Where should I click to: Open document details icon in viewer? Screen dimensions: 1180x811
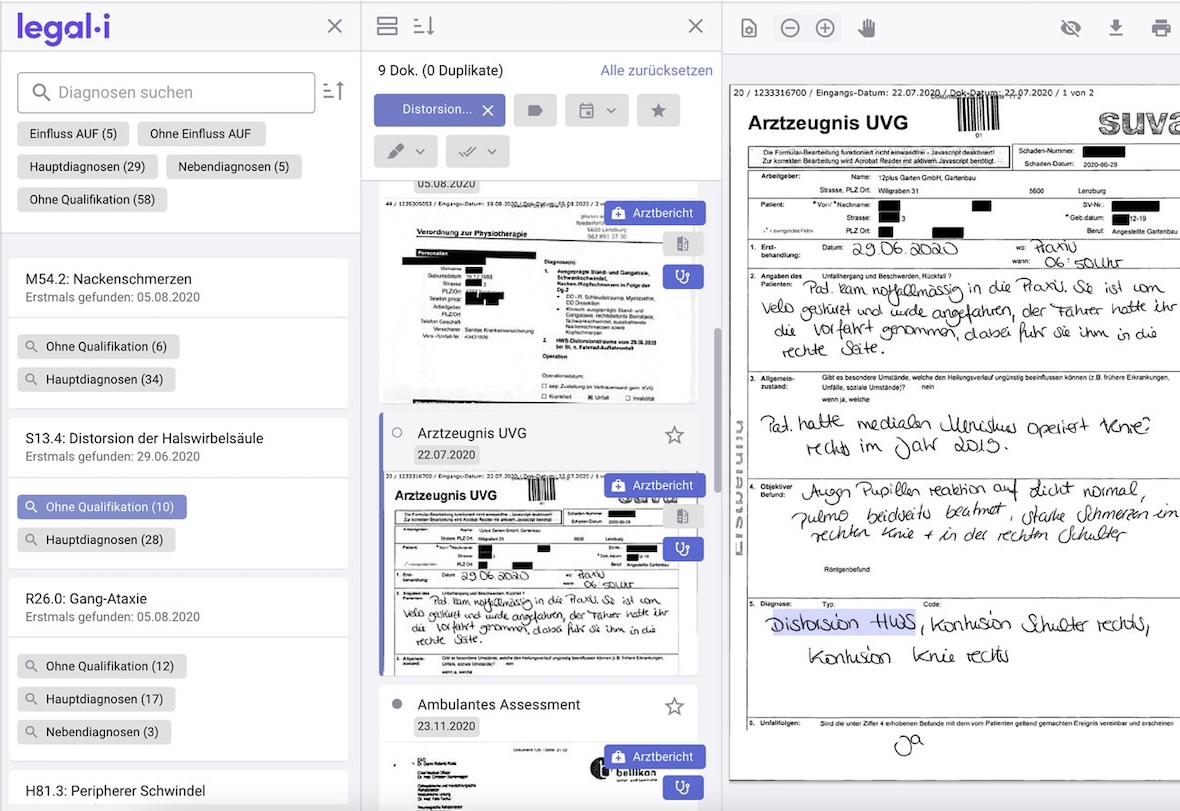(x=749, y=29)
